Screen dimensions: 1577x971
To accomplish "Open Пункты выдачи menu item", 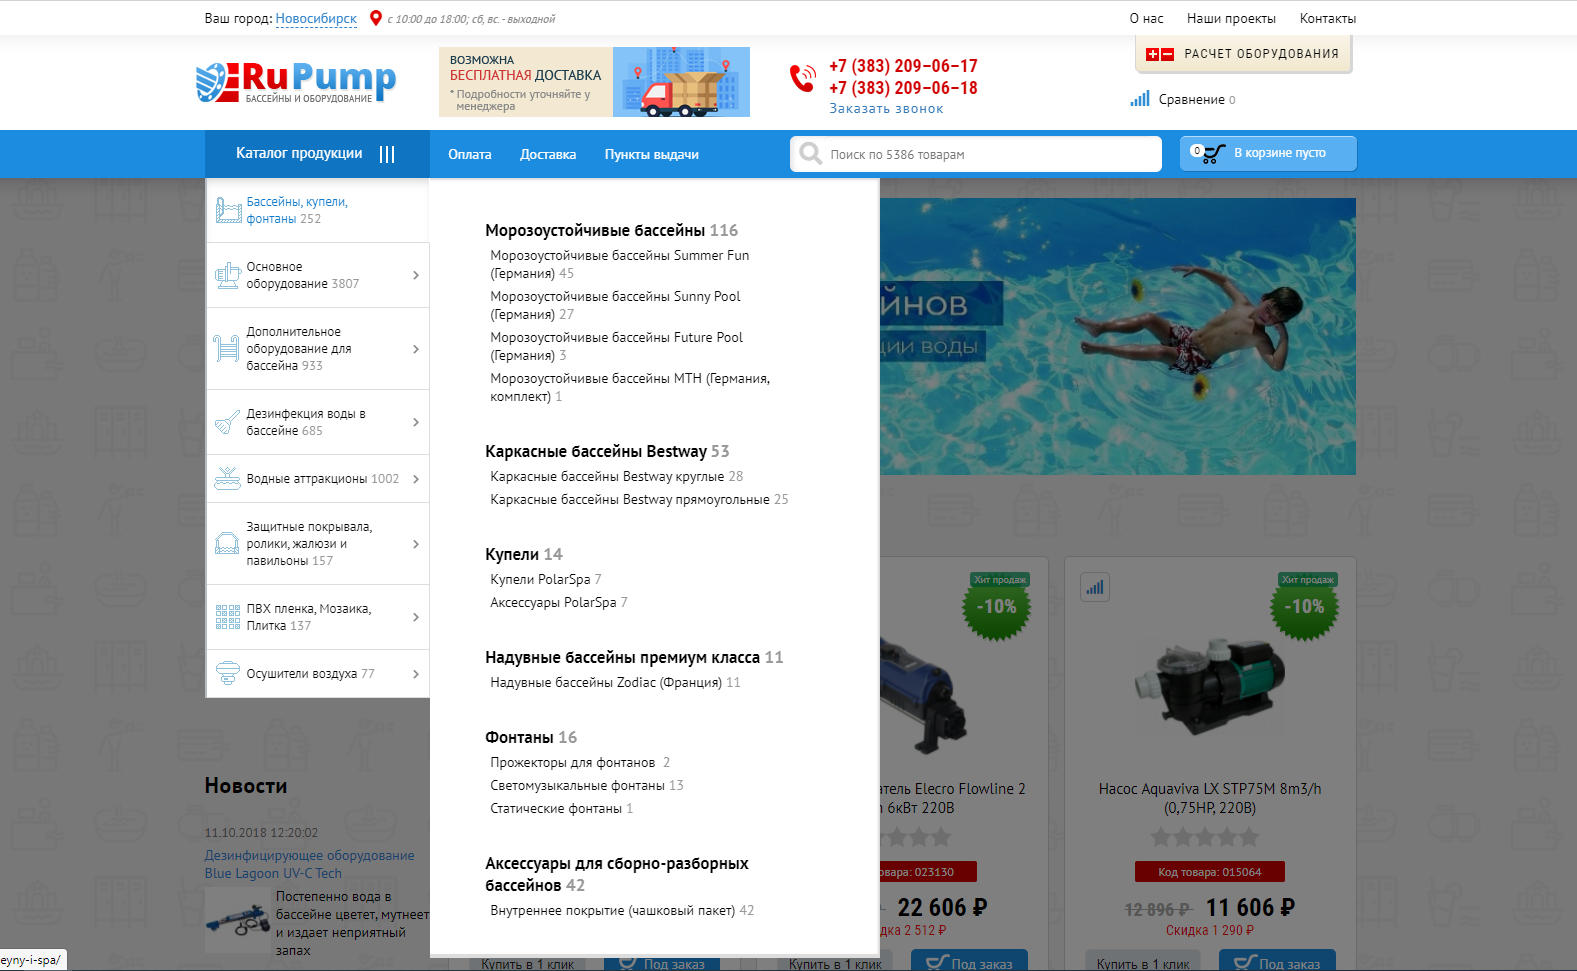I will click(x=652, y=154).
